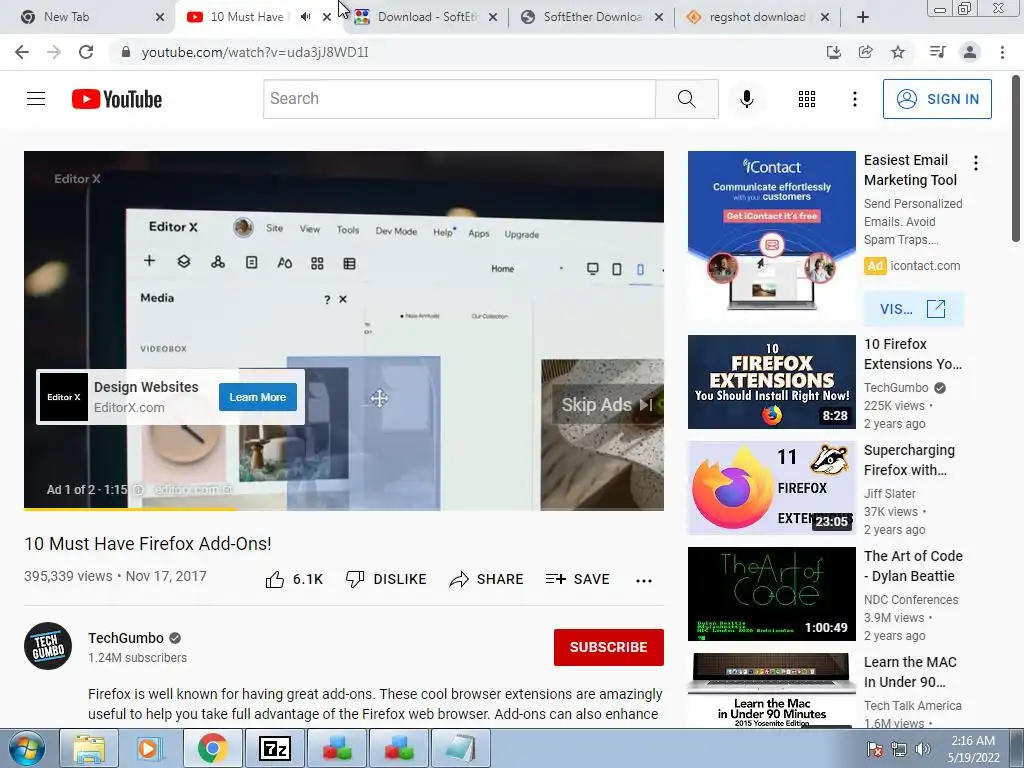The image size is (1024, 768).
Task: Open the volume icon in system tray
Action: [x=923, y=749]
